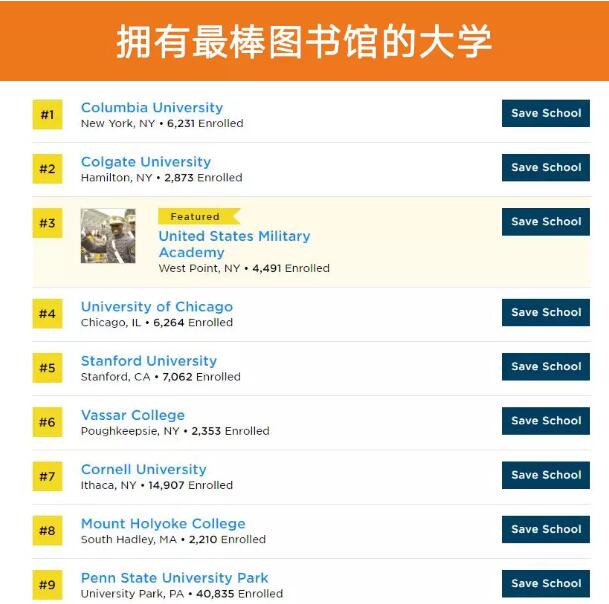The height and width of the screenshot is (604, 609).
Task: Open the Penn State University Park link
Action: pyautogui.click(x=174, y=578)
